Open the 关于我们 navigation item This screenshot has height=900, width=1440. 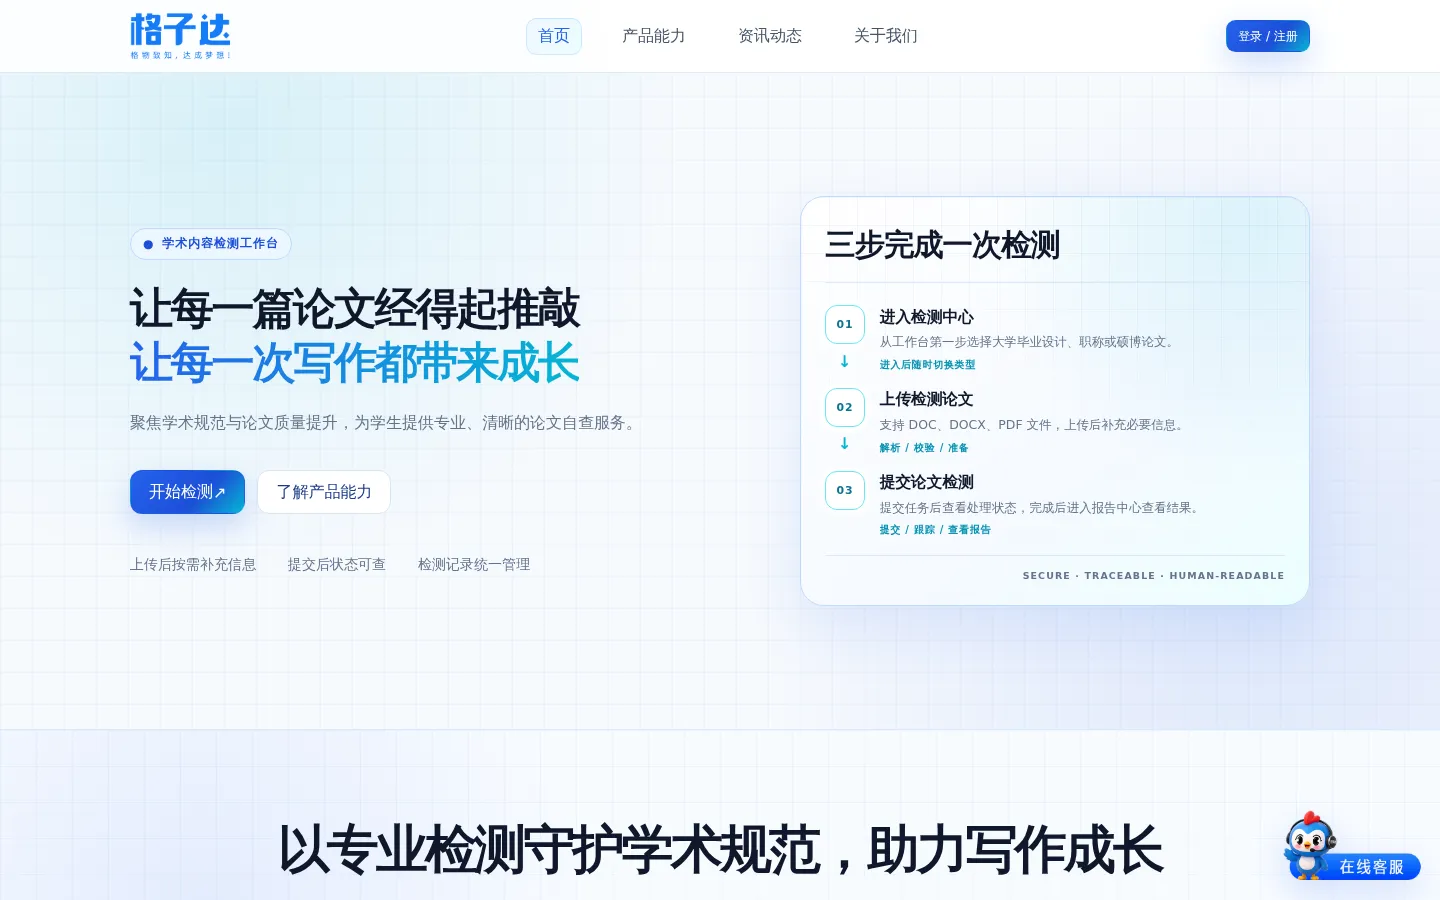[886, 36]
